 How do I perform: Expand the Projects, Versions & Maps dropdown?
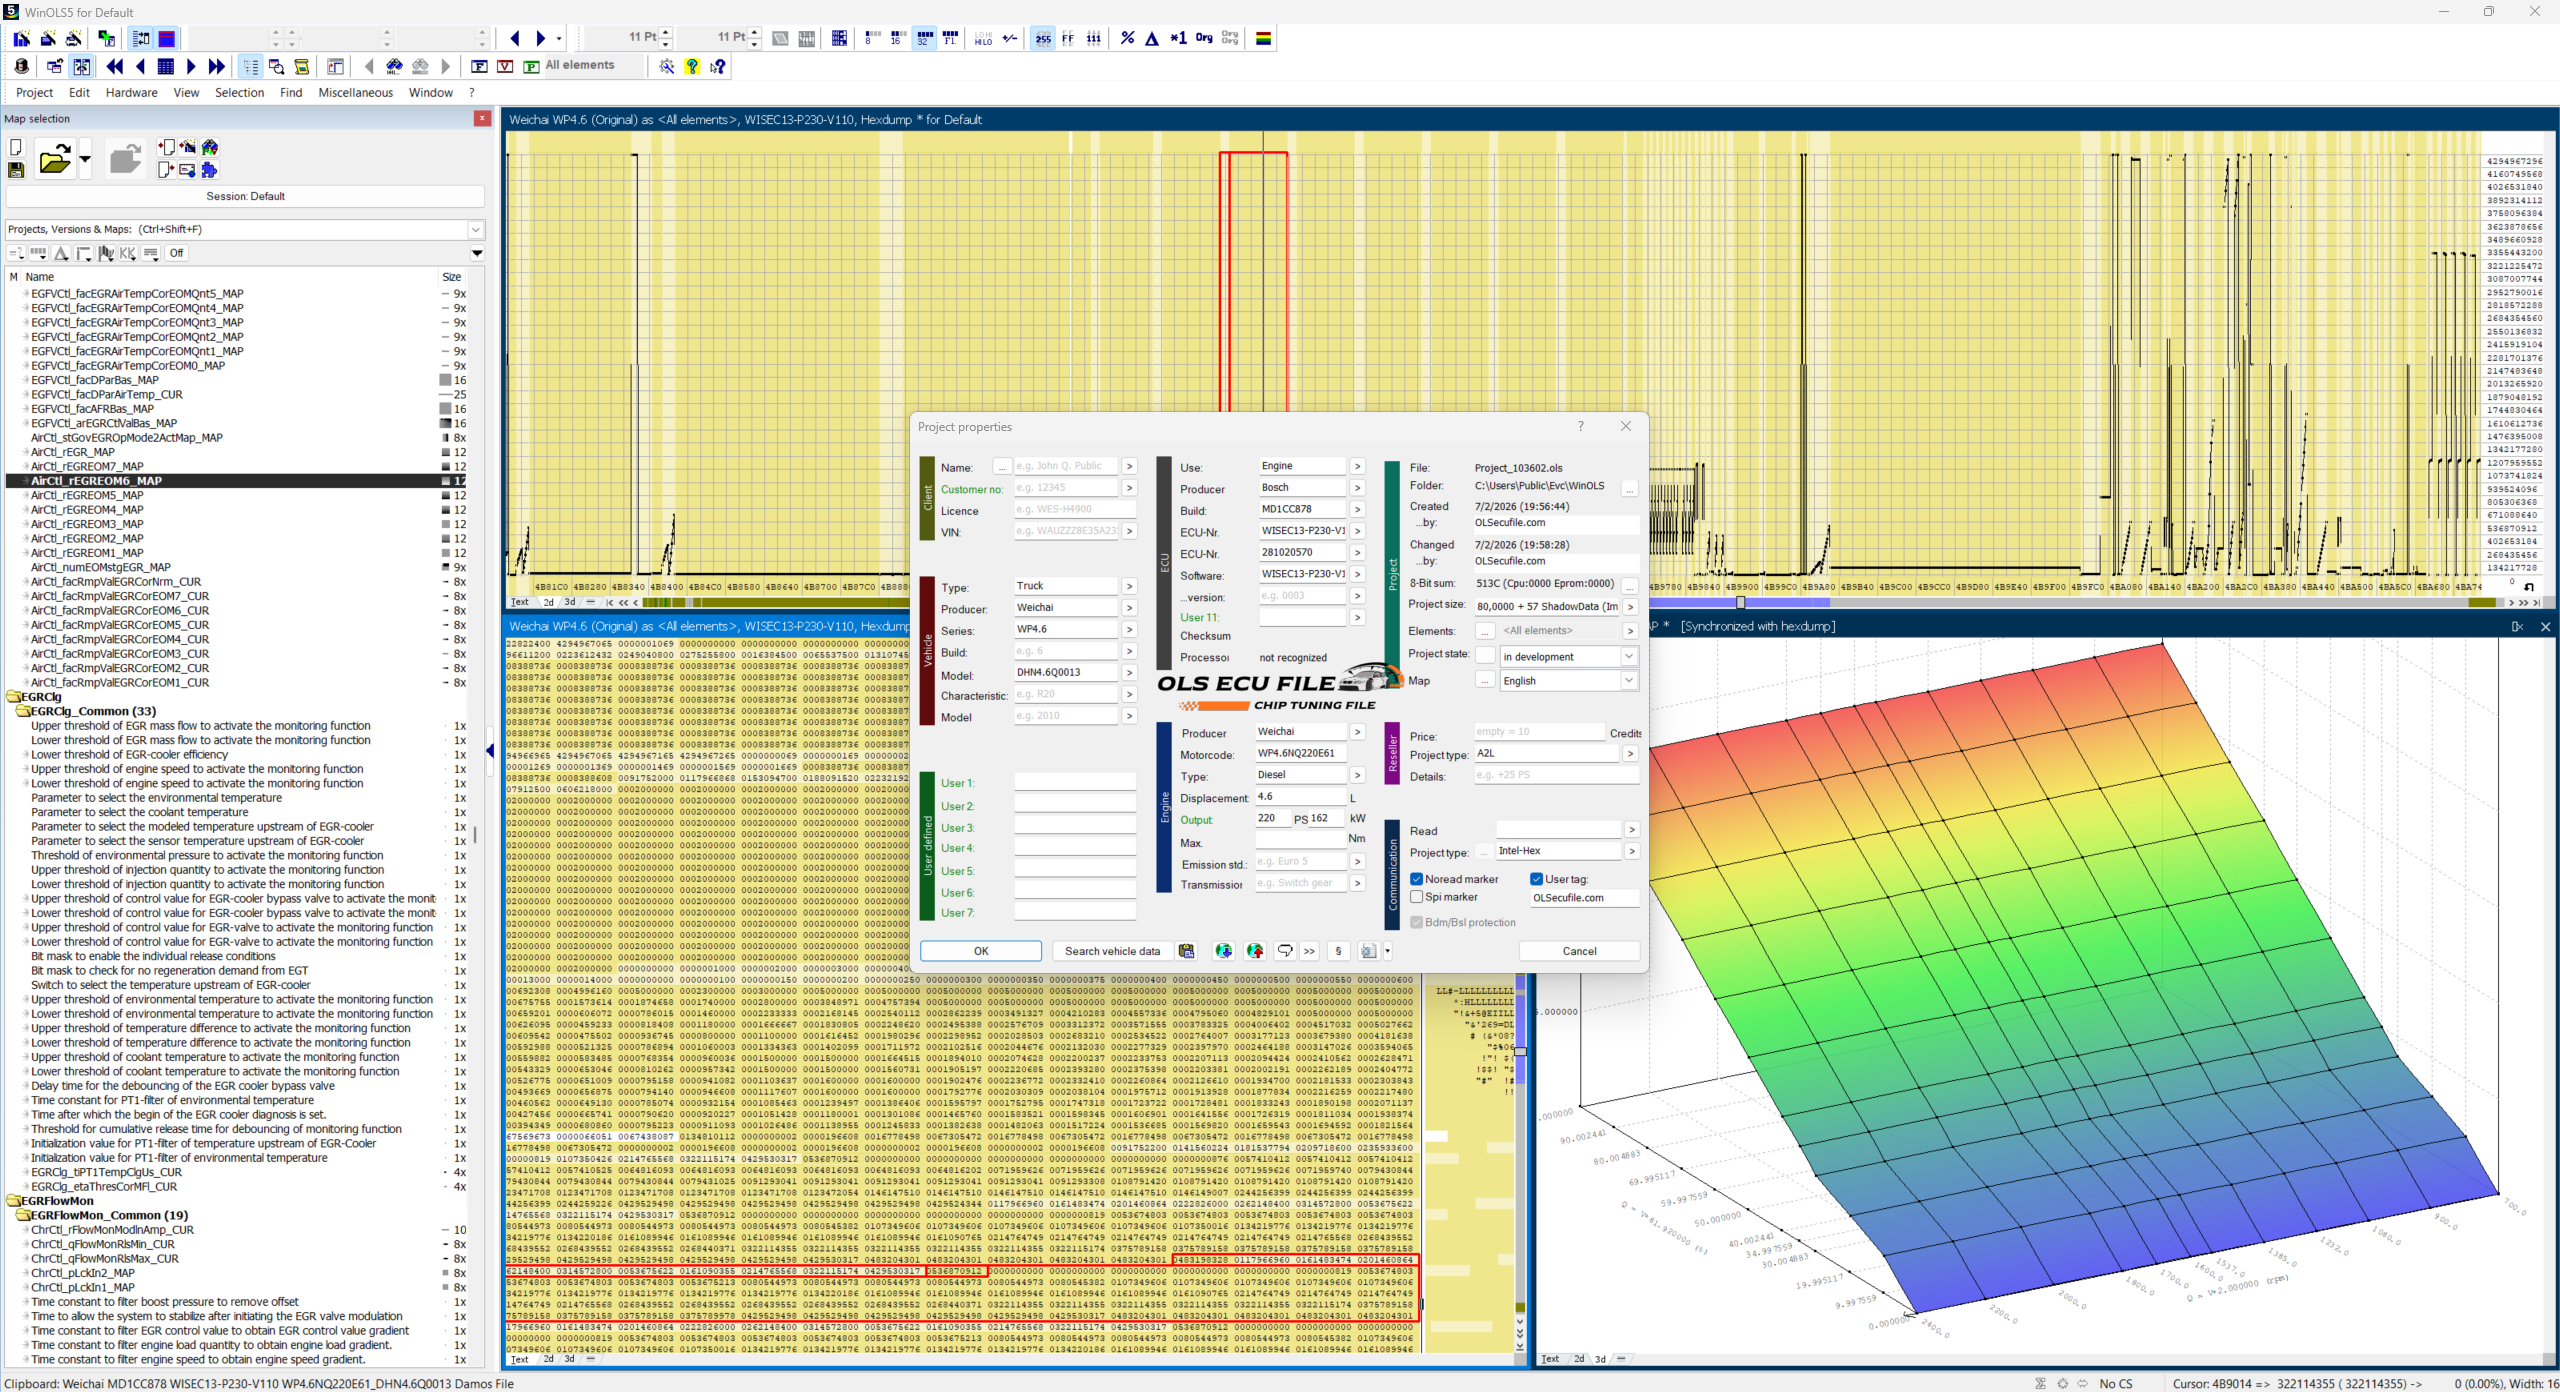pos(476,229)
